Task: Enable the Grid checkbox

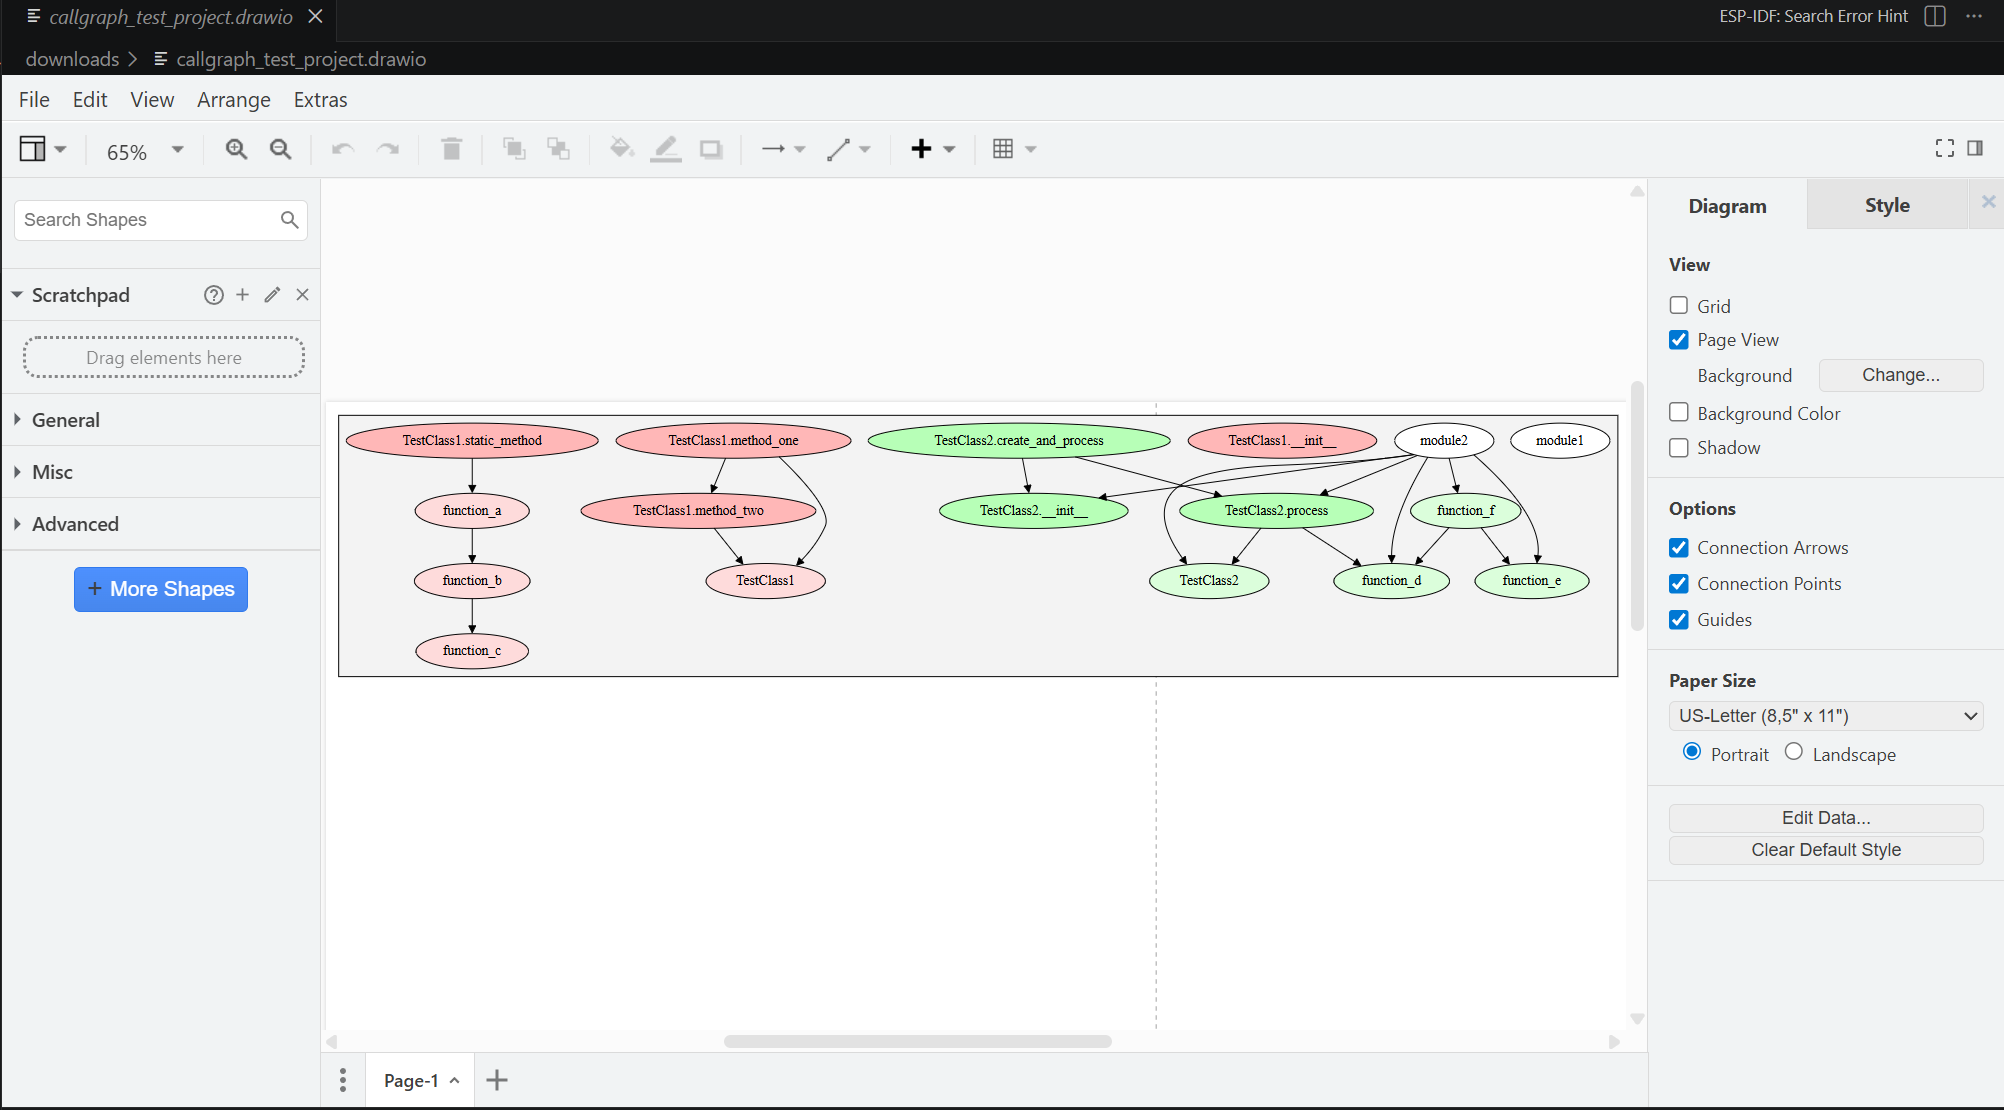Action: 1679,306
